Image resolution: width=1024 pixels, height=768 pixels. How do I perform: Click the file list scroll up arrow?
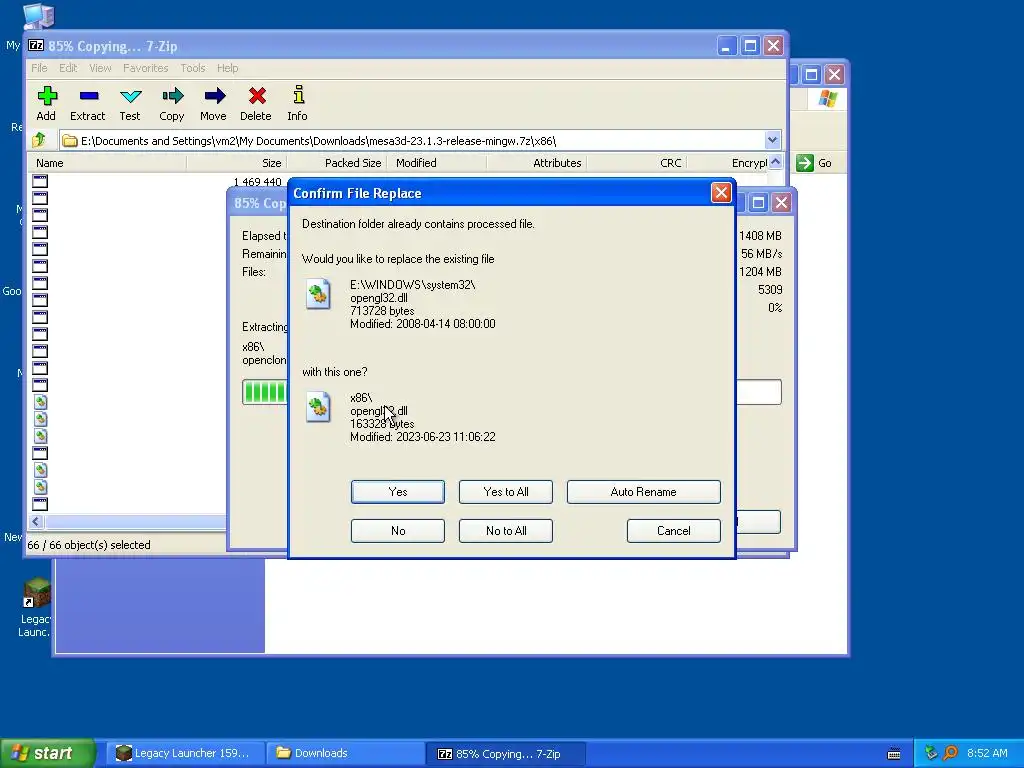tap(775, 162)
